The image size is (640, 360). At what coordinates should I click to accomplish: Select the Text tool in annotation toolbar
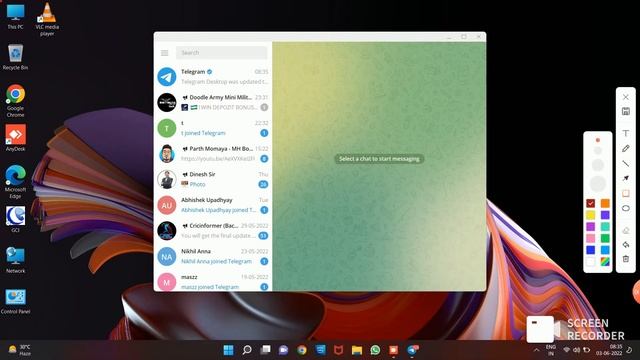point(626,133)
